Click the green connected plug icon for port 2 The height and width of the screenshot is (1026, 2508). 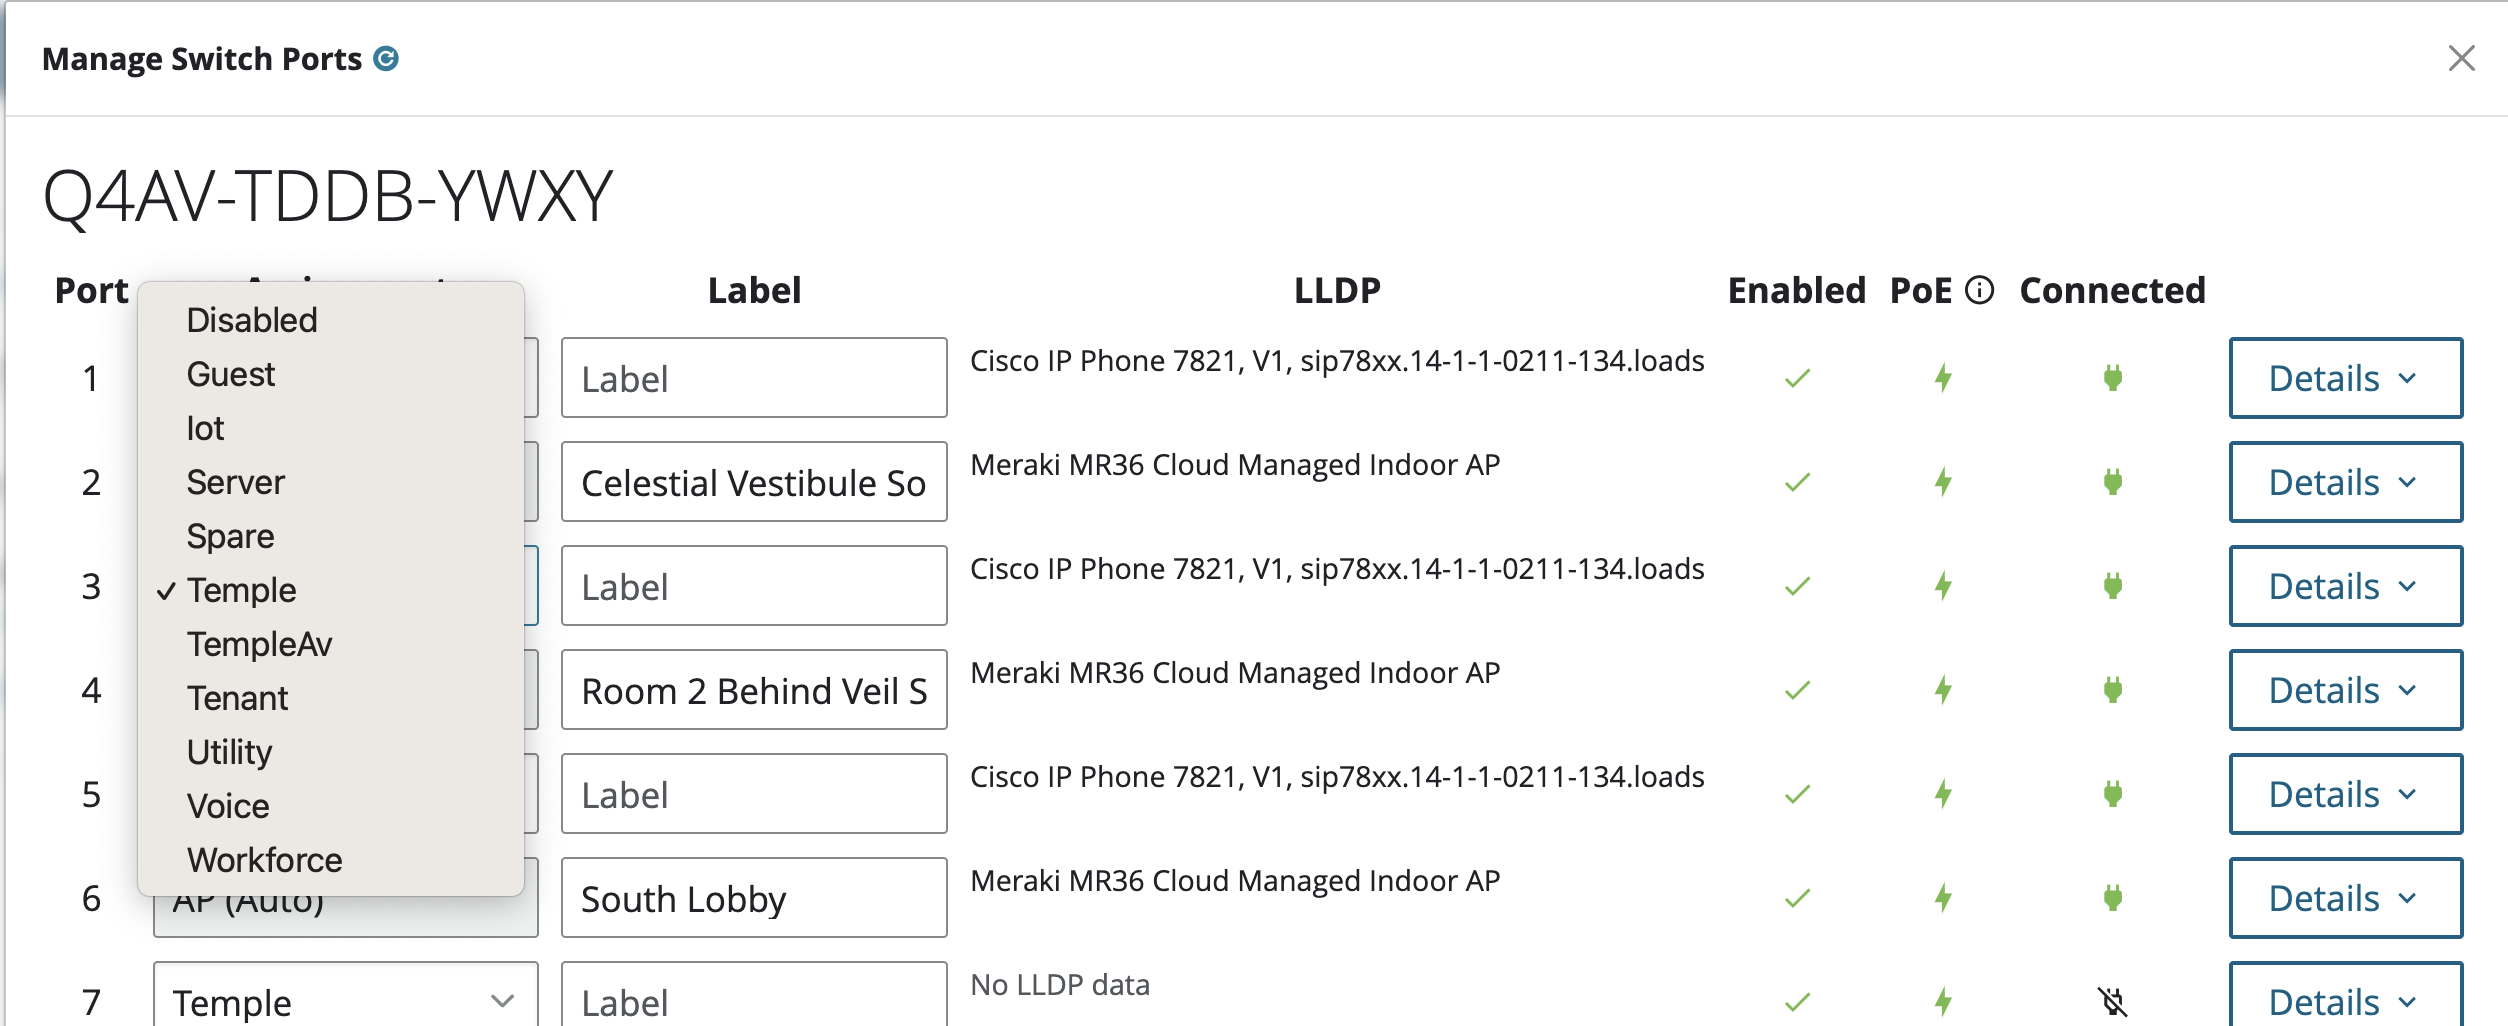[2112, 482]
